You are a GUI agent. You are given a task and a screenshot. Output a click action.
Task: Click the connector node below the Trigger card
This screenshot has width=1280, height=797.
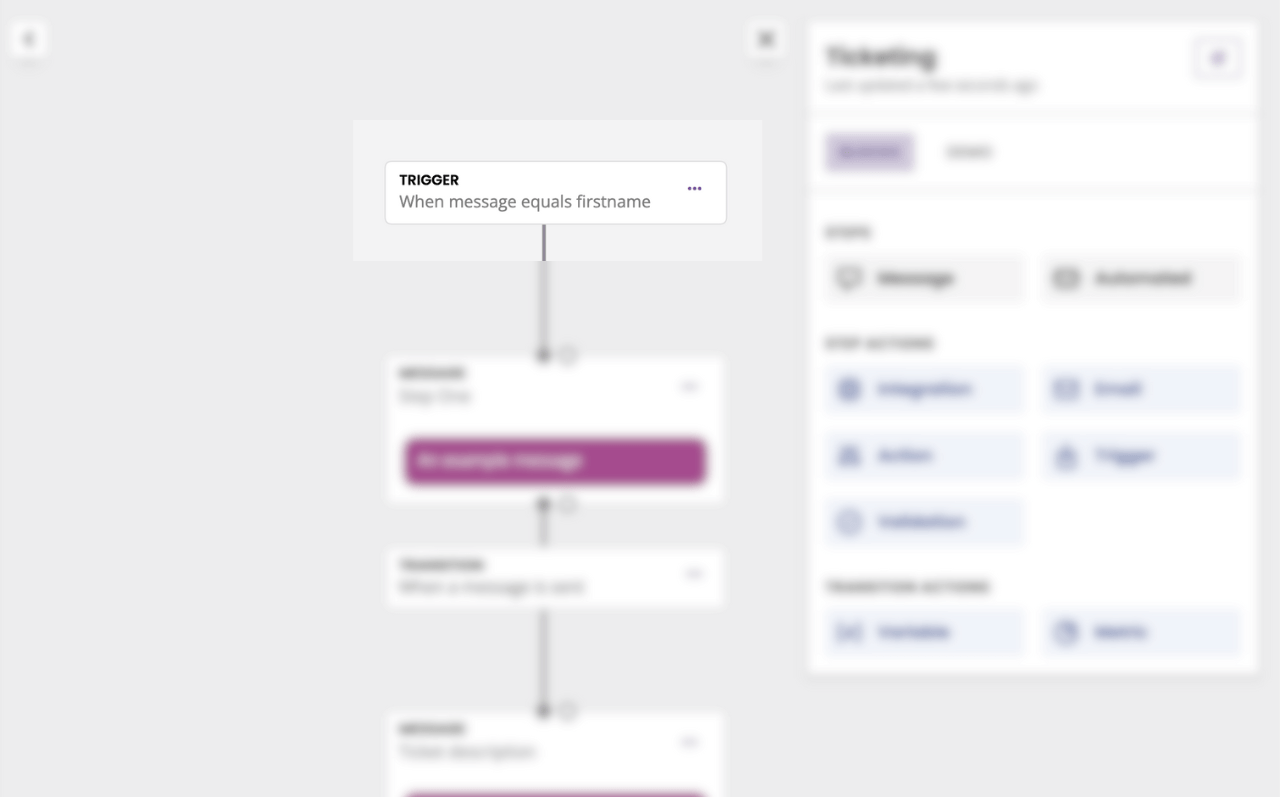tap(544, 355)
